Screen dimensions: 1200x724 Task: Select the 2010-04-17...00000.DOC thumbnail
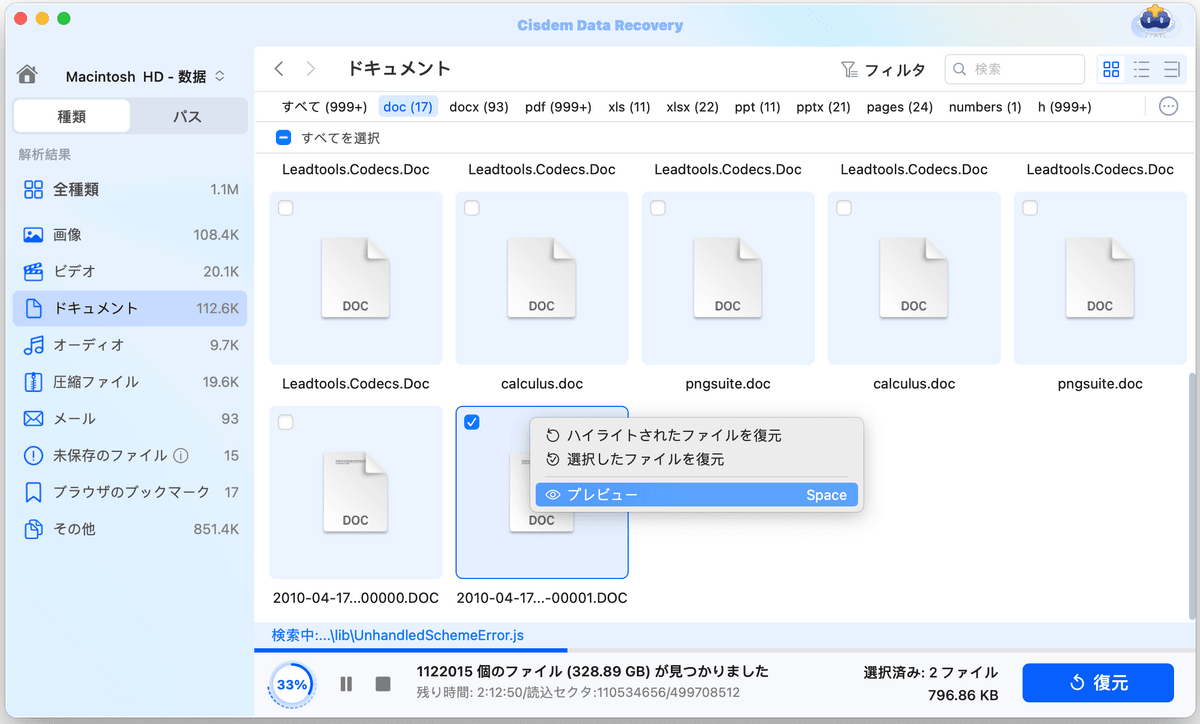(x=356, y=492)
